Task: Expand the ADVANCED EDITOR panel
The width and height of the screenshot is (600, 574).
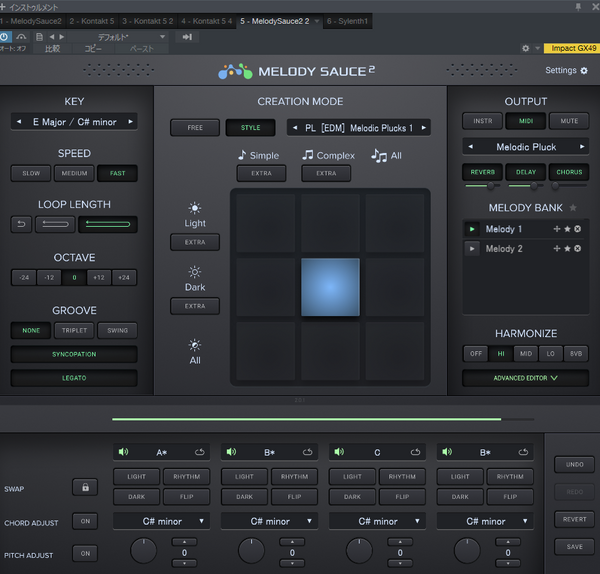Action: pos(525,378)
